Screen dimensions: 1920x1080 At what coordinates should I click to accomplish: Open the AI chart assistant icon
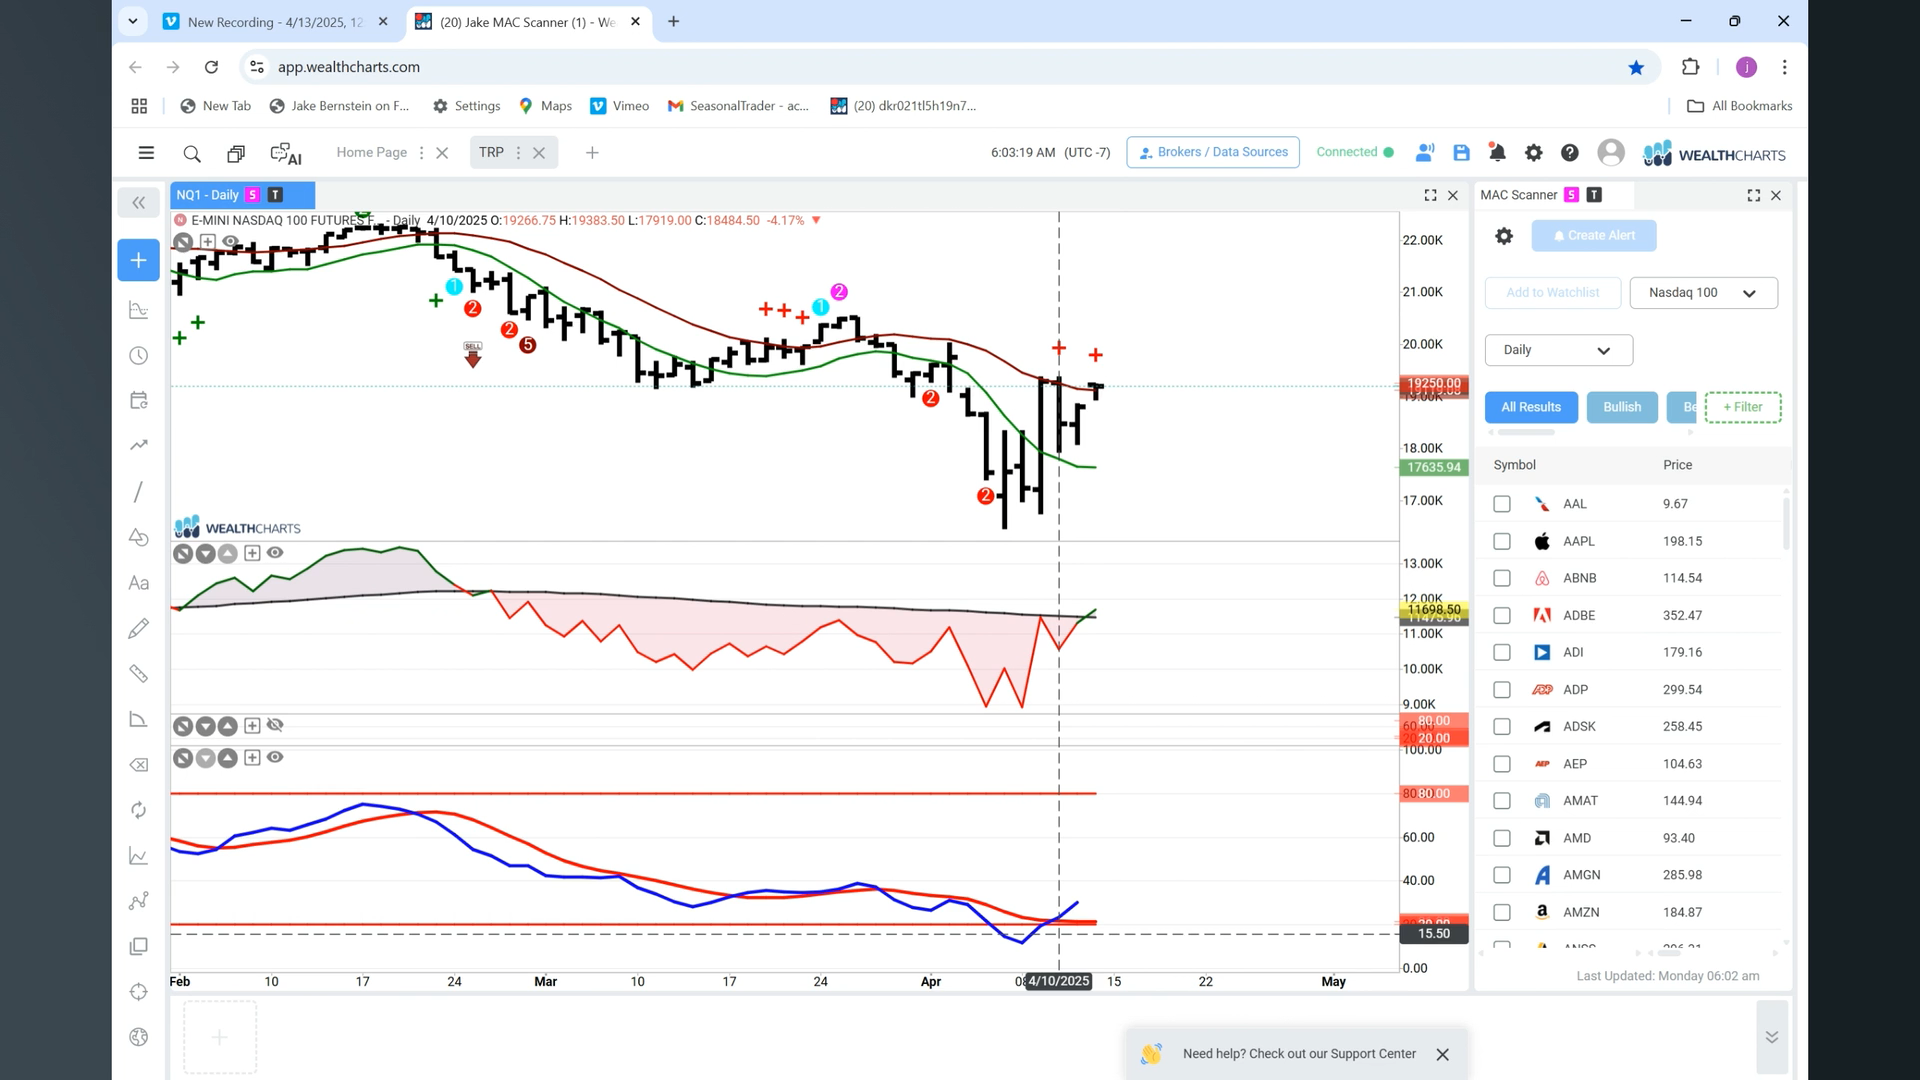tap(286, 153)
